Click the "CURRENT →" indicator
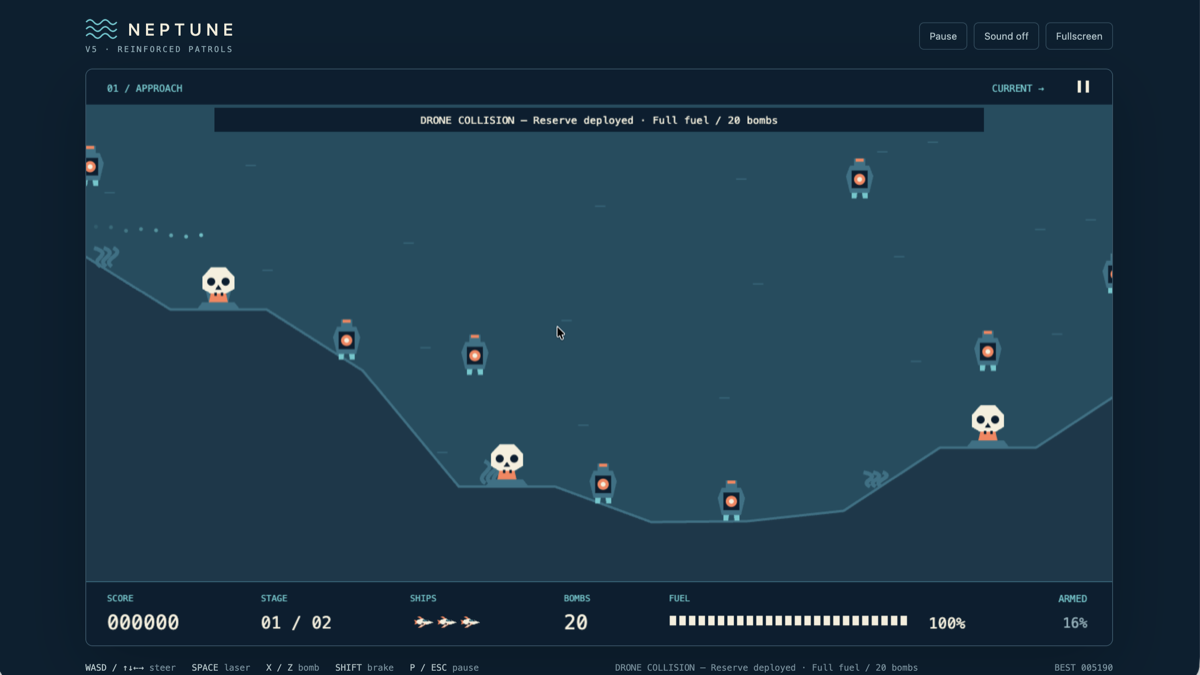Screen dimensions: 1200x675 click(1018, 88)
